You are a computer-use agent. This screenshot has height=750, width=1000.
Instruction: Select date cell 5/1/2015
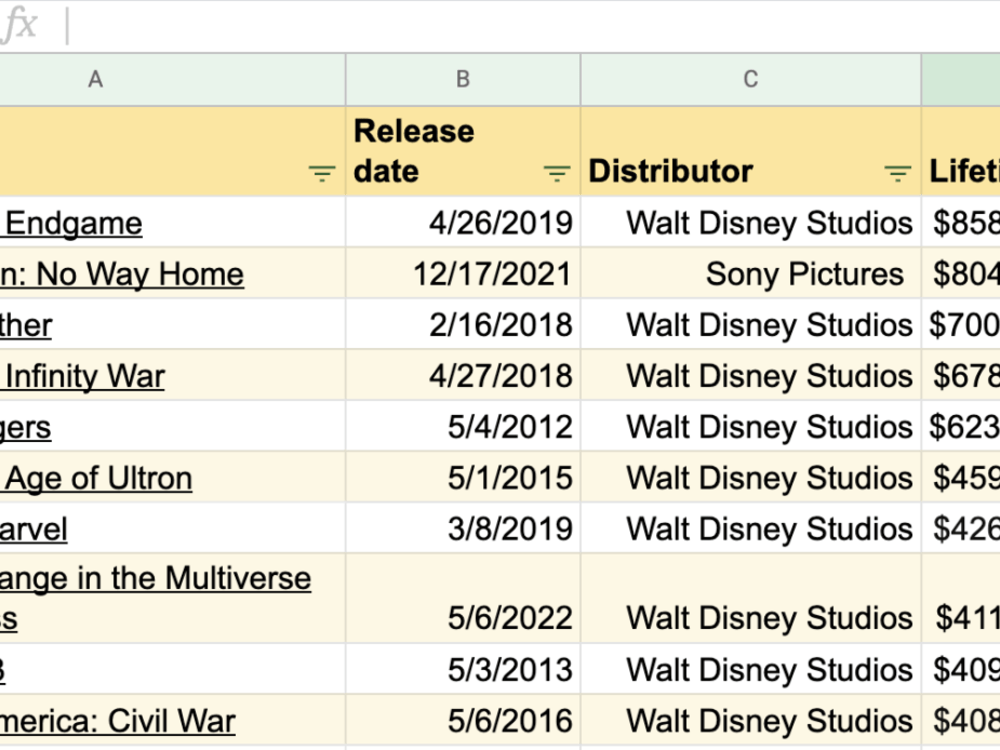tap(463, 477)
